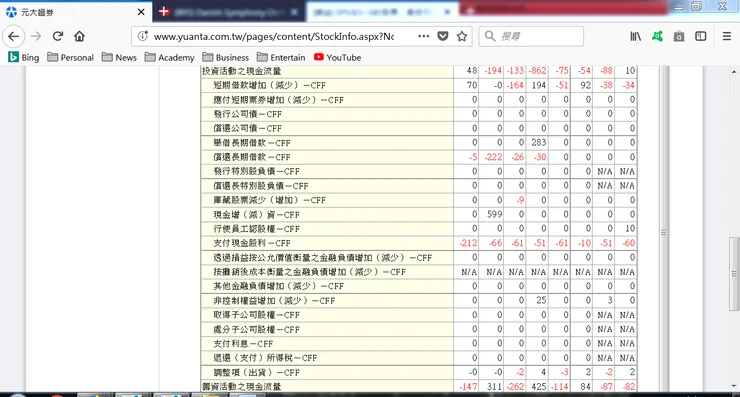
Task: Open the browser home page
Action: (79, 36)
